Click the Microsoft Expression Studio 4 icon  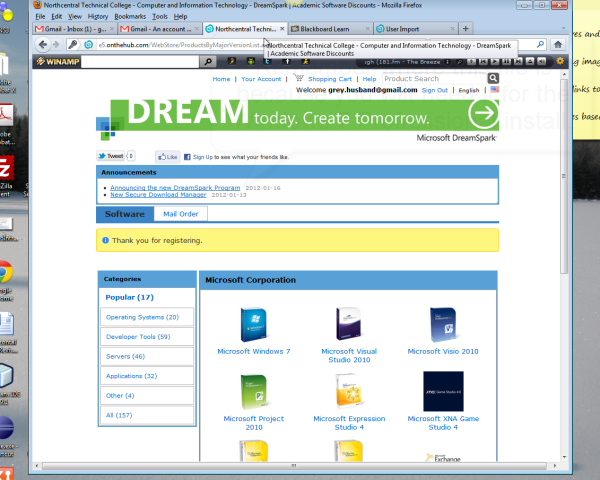pyautogui.click(x=348, y=392)
